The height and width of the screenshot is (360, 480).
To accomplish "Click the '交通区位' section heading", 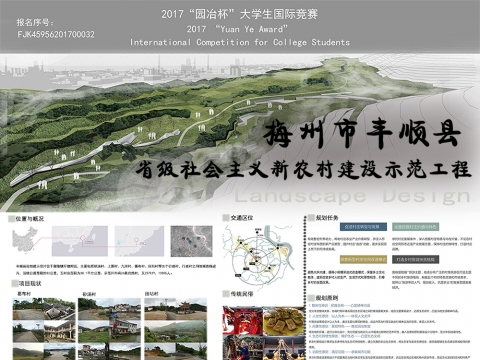I will 242,218.
